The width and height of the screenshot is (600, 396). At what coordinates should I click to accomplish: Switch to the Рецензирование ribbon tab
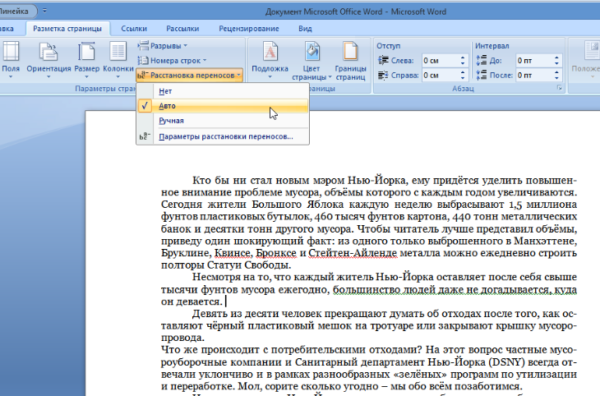point(249,29)
